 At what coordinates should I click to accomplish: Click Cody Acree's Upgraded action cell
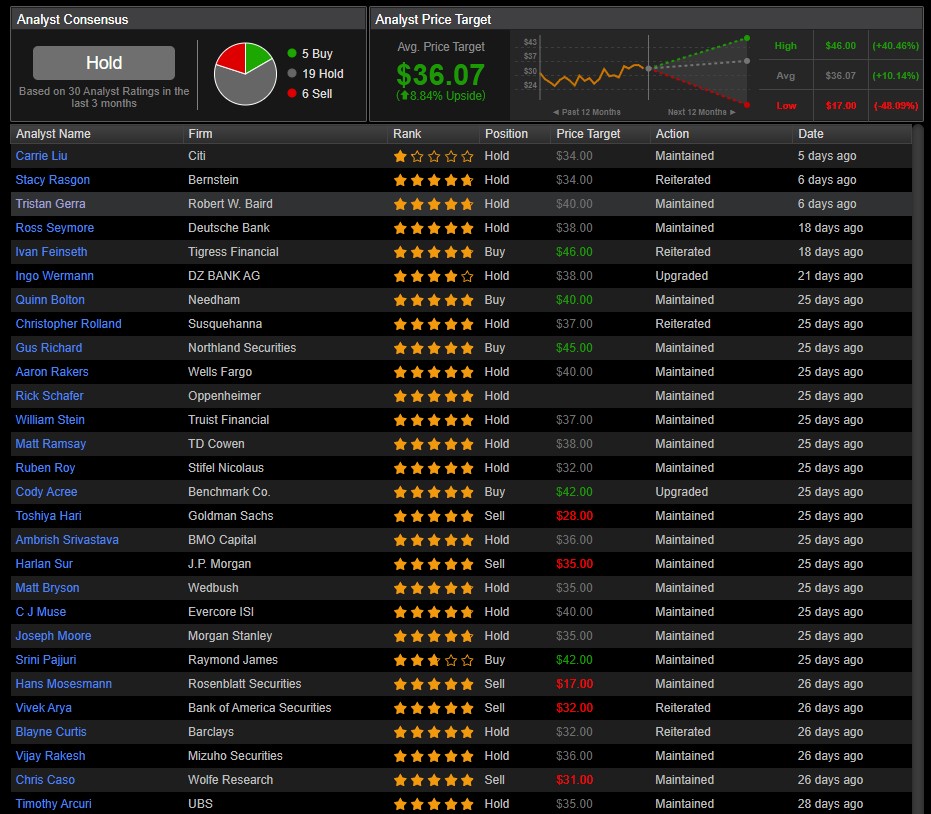pyautogui.click(x=682, y=492)
